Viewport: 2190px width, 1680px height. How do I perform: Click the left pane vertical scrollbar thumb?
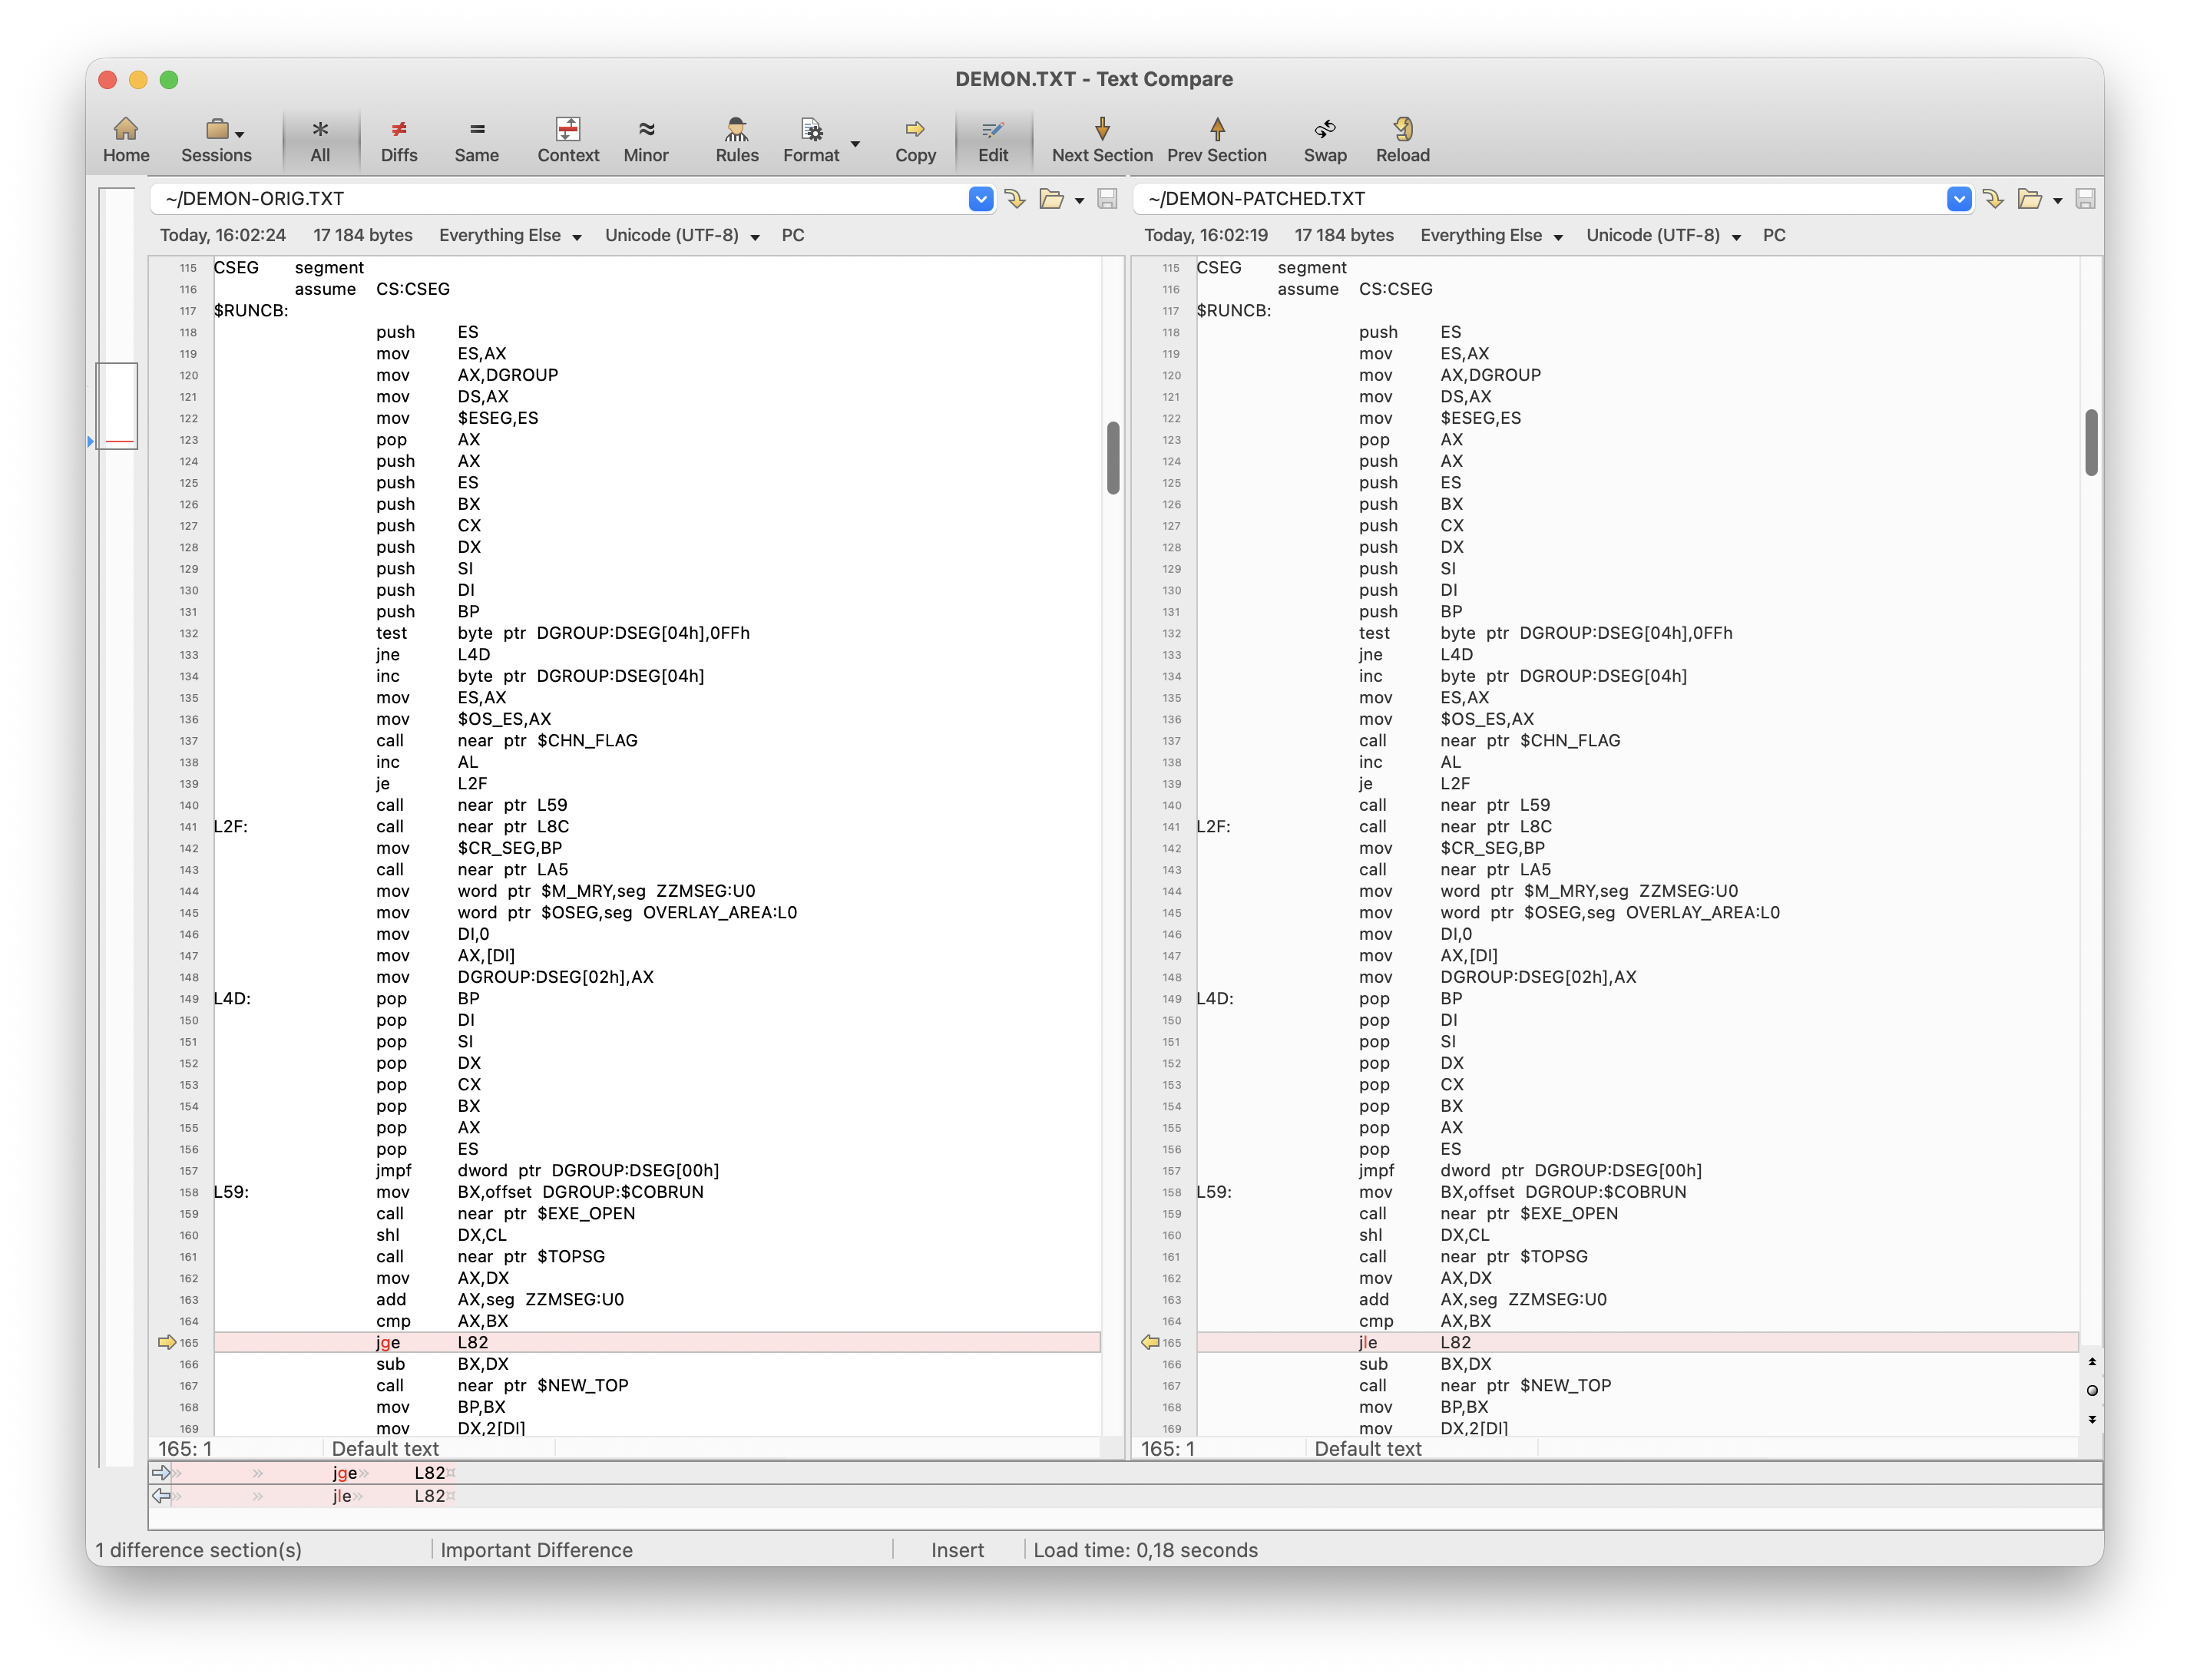coord(1113,458)
